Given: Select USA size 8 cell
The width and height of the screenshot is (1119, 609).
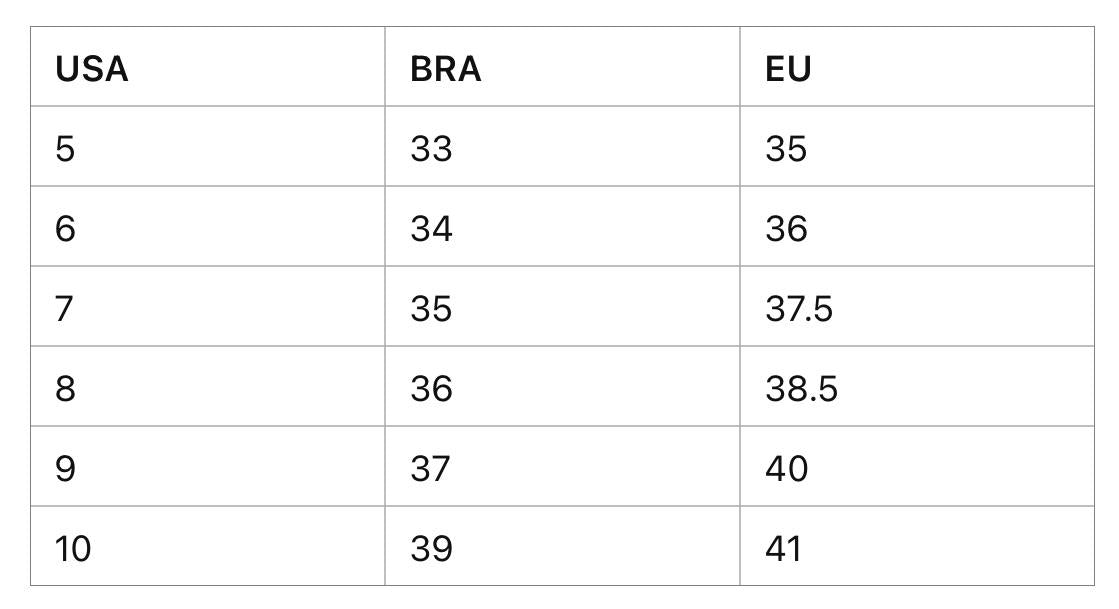Looking at the screenshot, I should (x=65, y=388).
